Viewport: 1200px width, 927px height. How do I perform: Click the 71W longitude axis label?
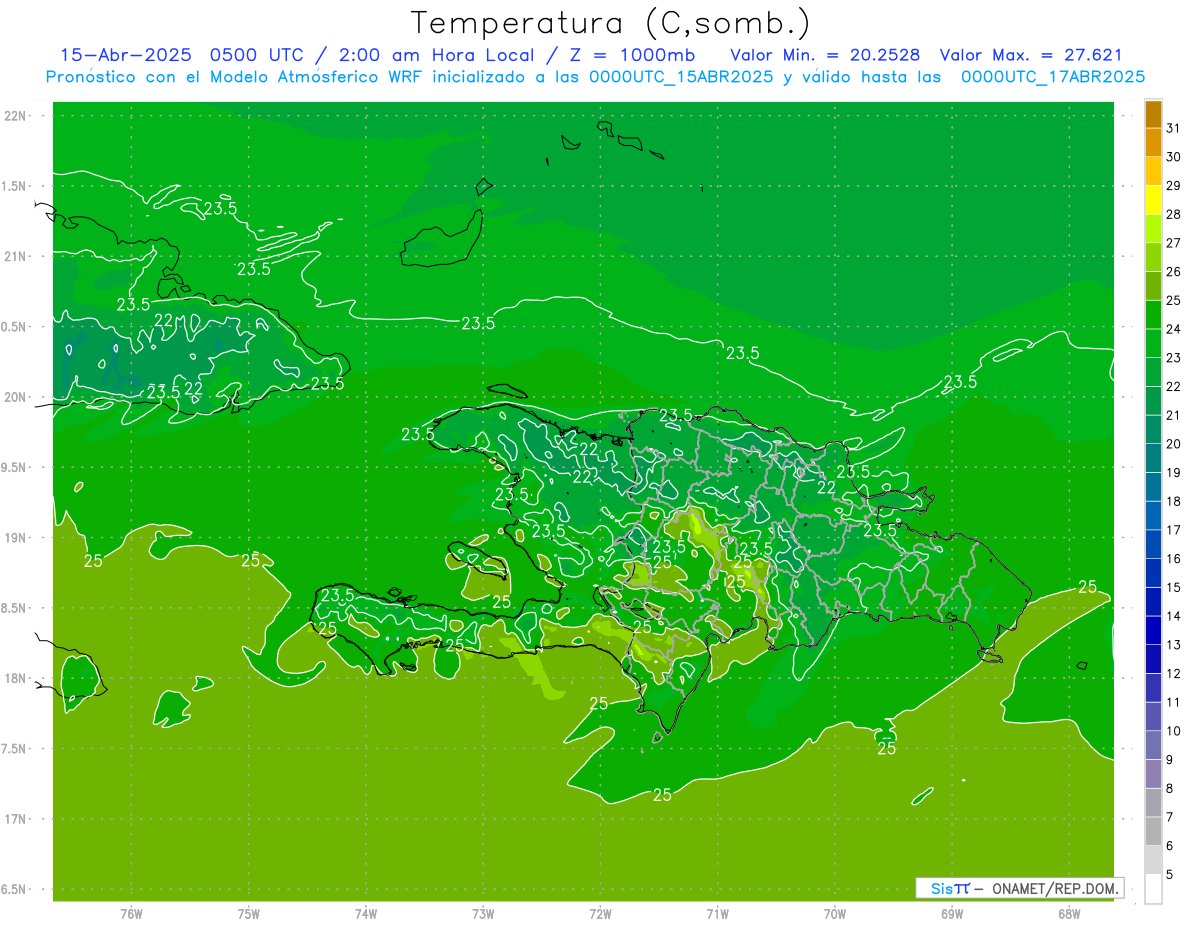pyautogui.click(x=717, y=914)
